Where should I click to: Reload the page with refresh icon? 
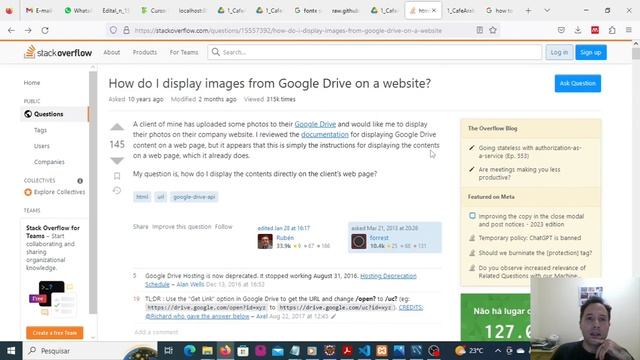pos(45,30)
